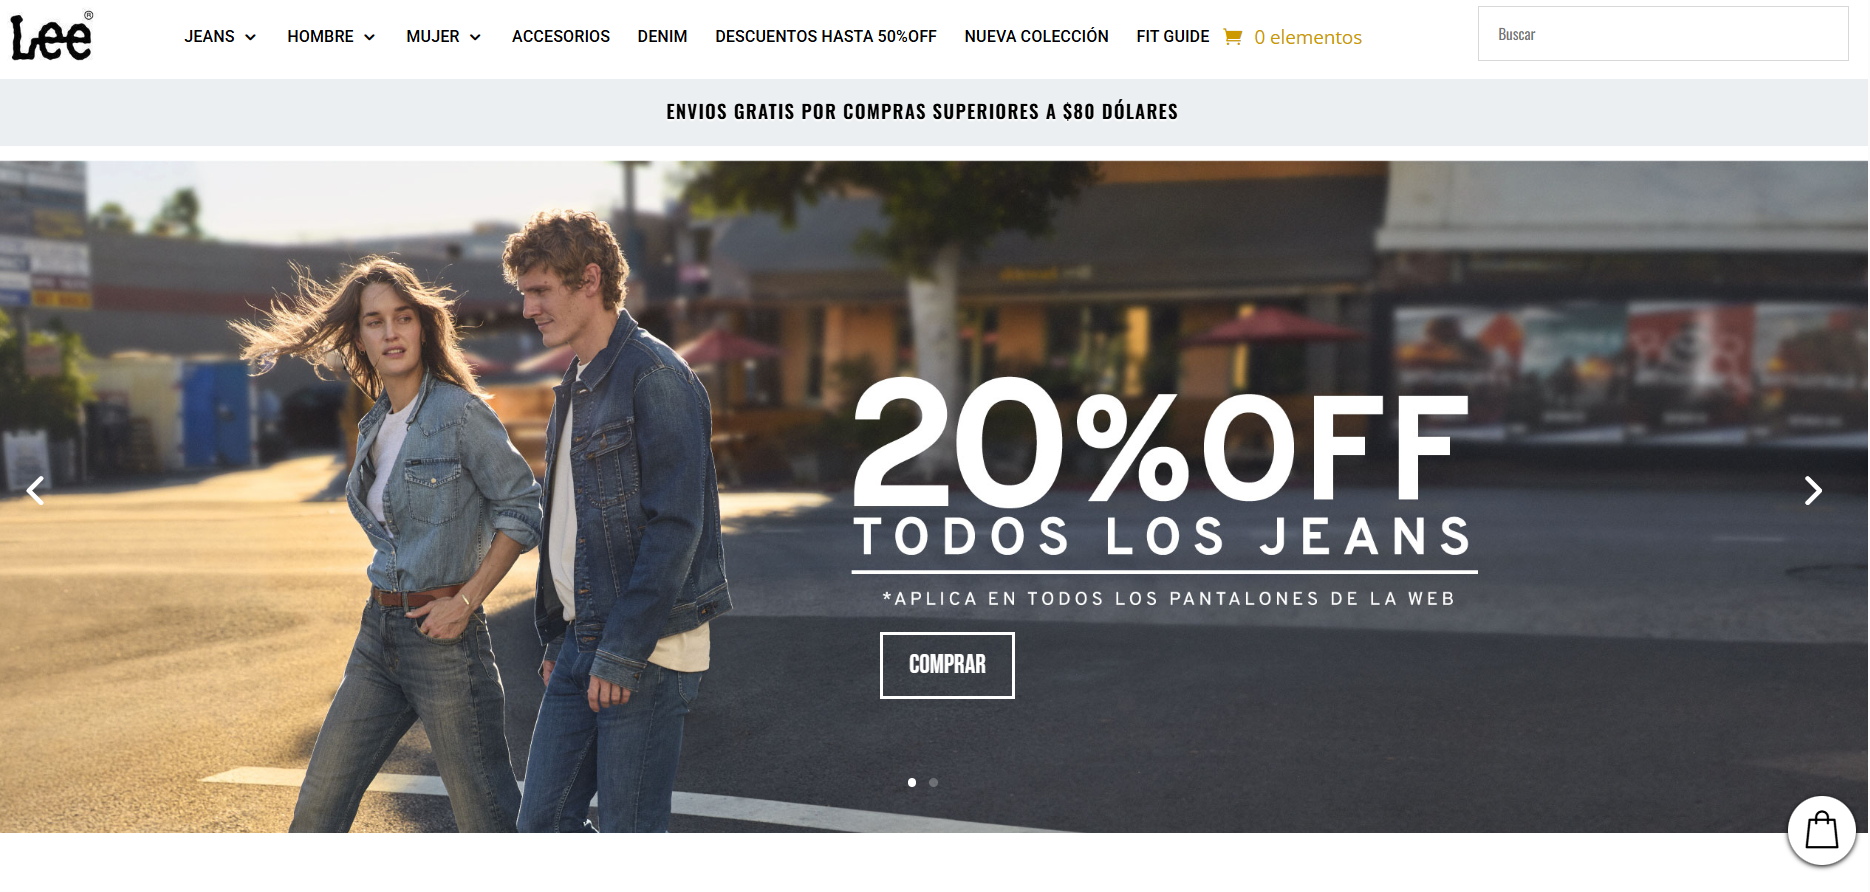This screenshot has width=1870, height=892.
Task: Click the COMPRAR button
Action: tap(947, 665)
